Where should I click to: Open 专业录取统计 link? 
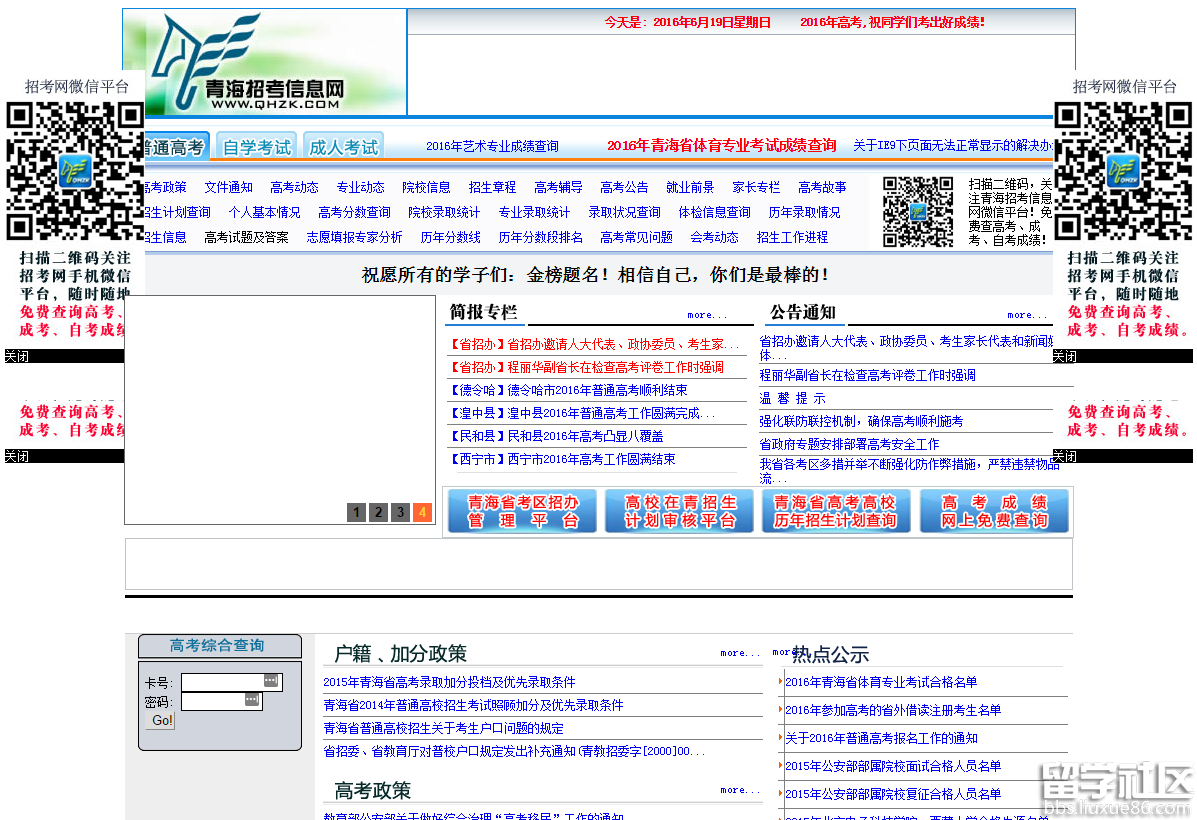point(534,212)
